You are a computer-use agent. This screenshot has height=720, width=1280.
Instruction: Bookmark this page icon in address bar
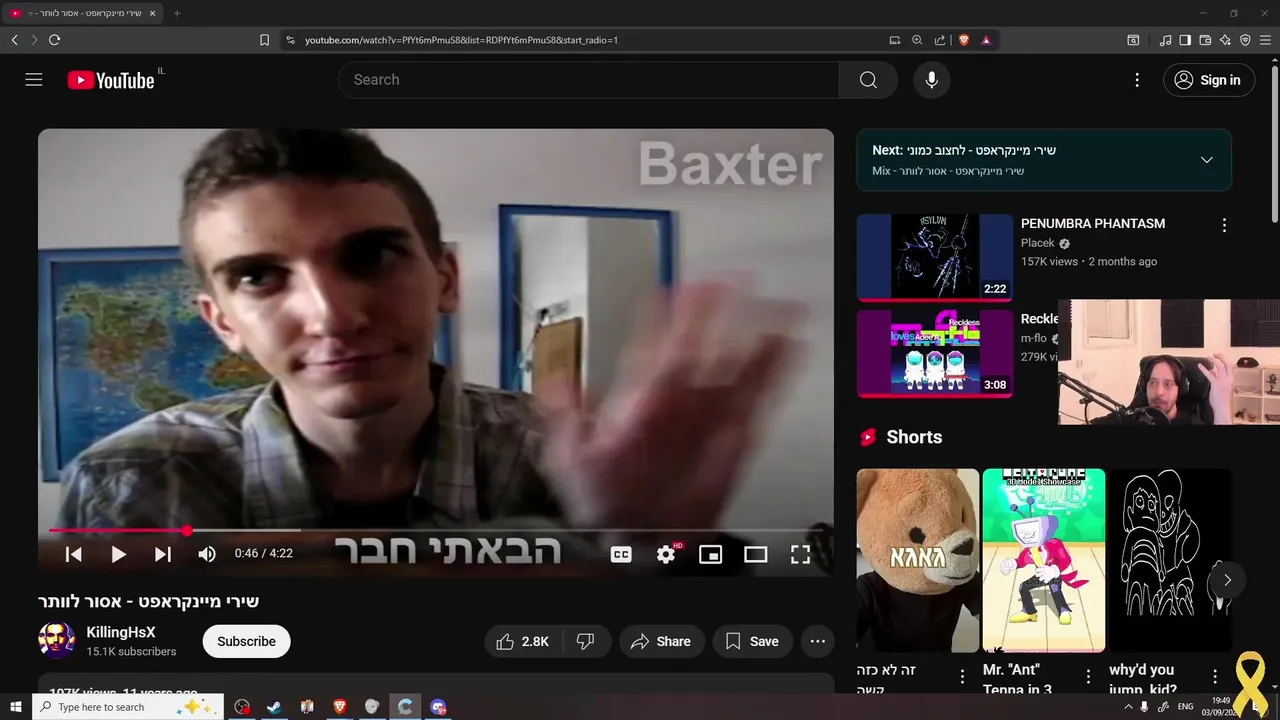(264, 40)
